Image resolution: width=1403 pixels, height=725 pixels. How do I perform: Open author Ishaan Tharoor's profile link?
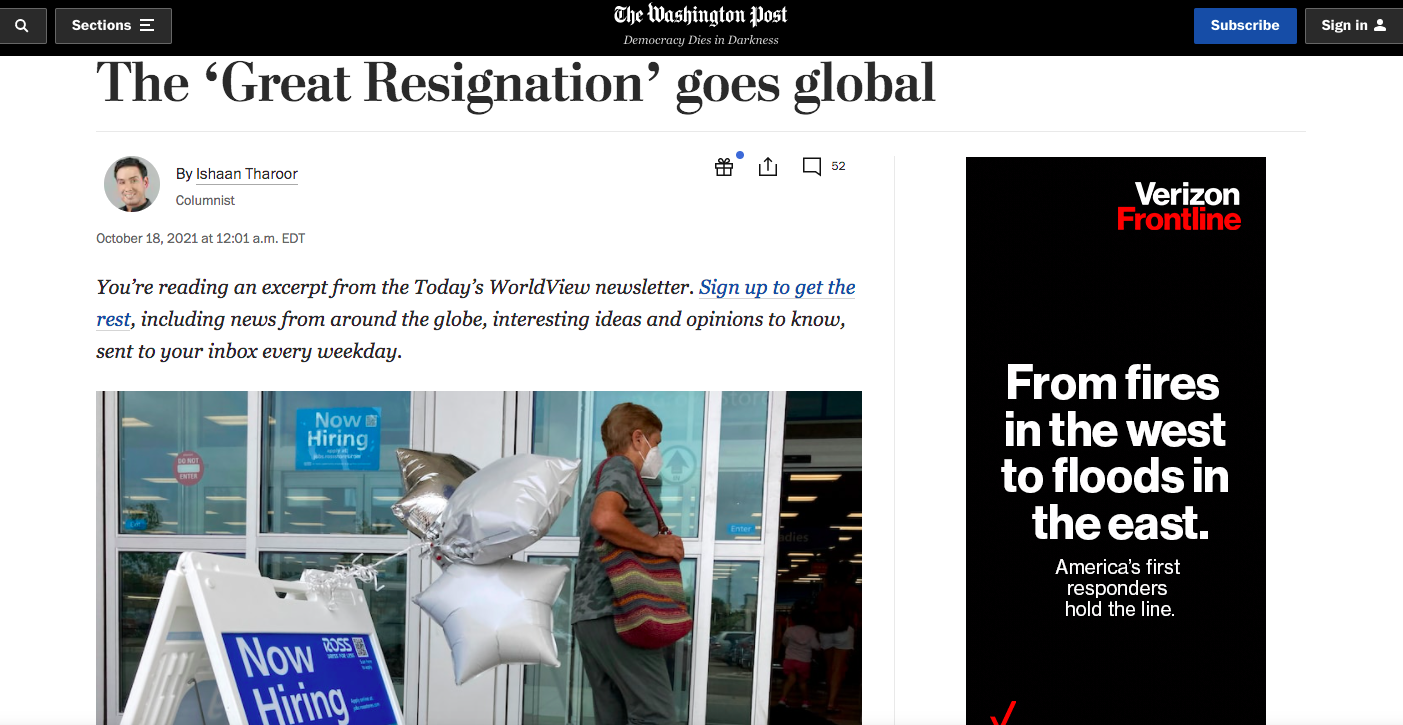(247, 174)
